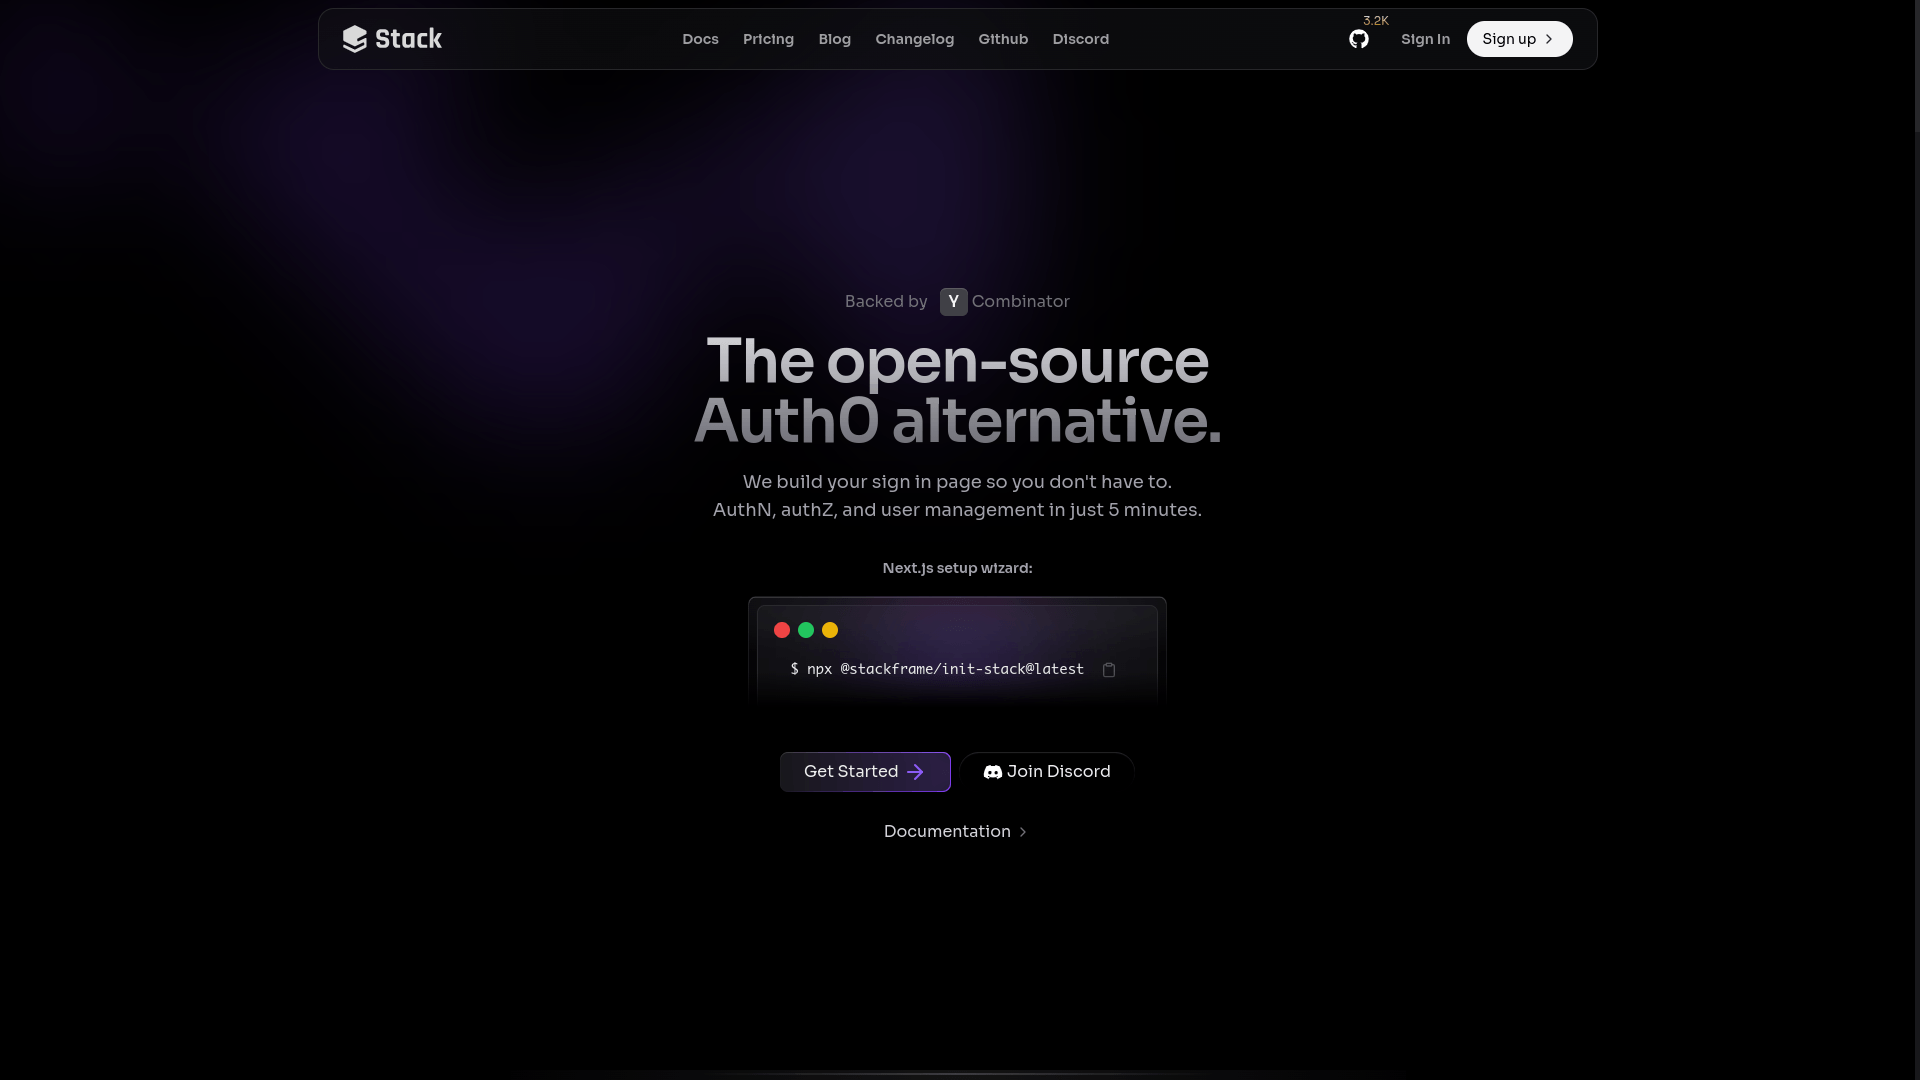Copy the npx command using the clipboard icon

[x=1108, y=670]
